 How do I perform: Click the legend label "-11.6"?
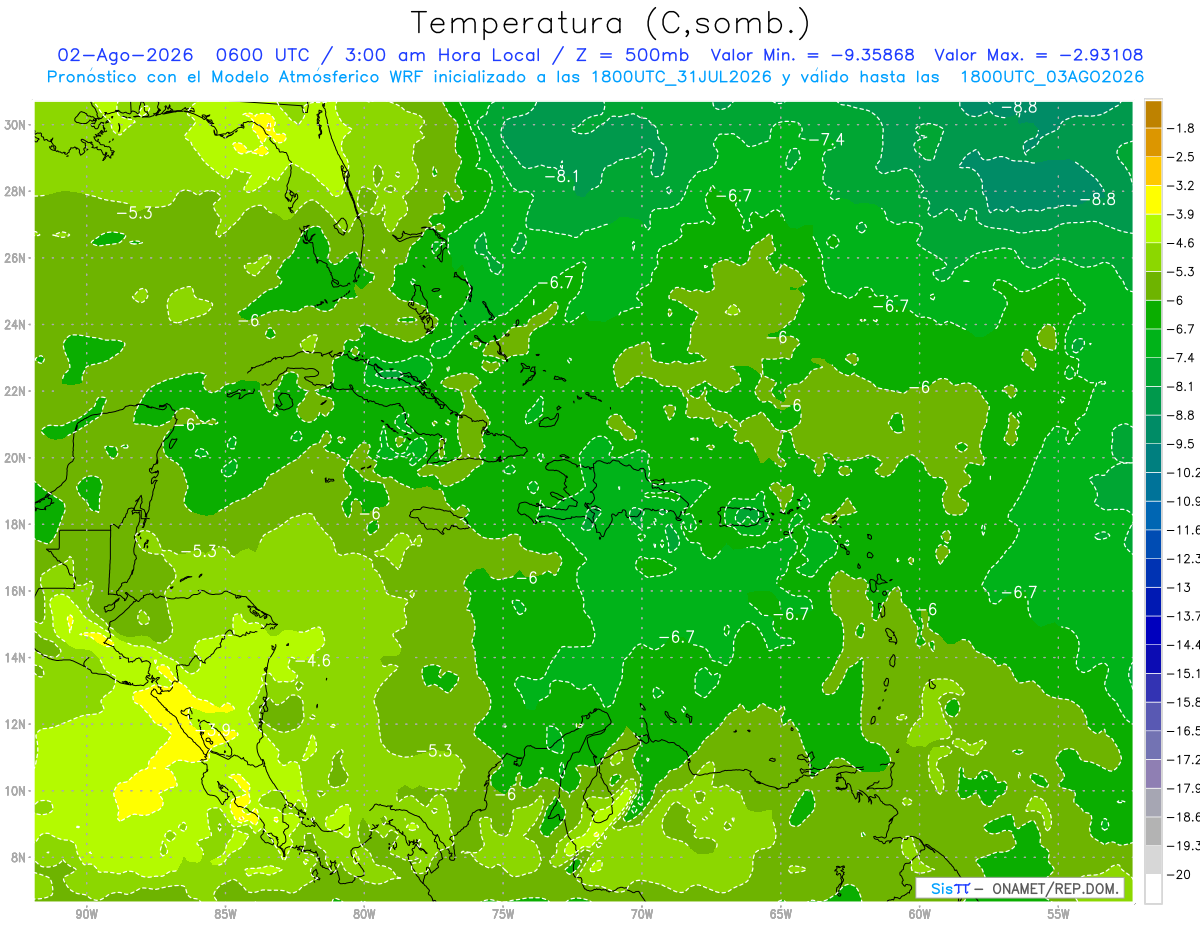click(1184, 529)
